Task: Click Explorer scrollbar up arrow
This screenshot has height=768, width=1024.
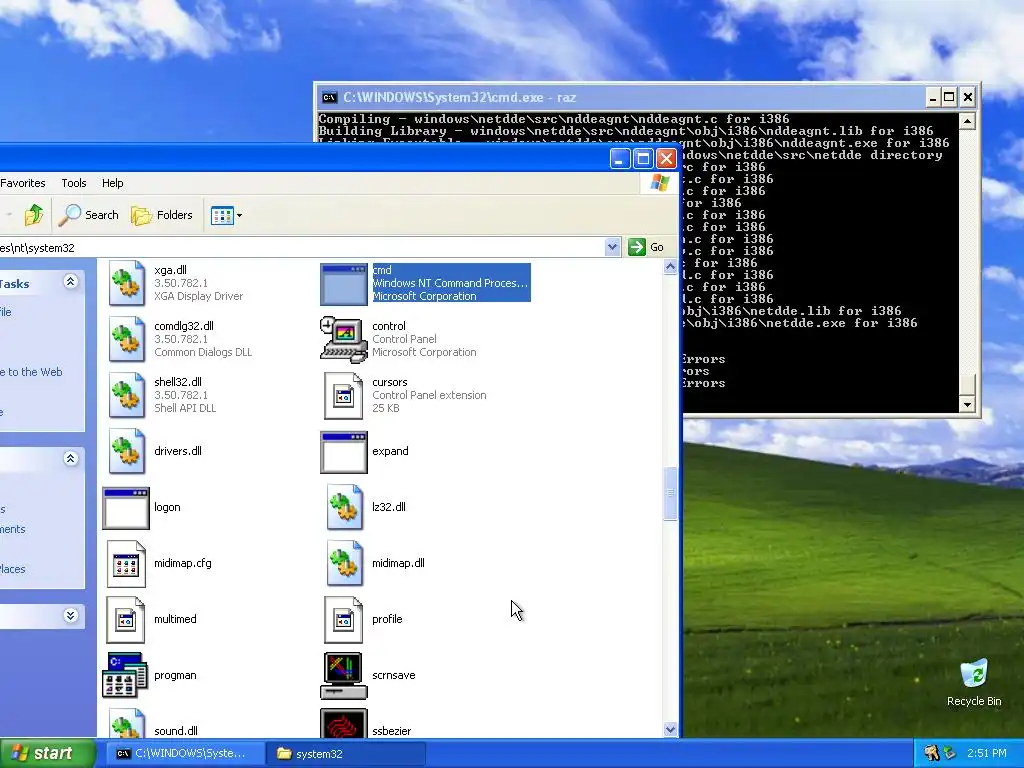Action: pos(670,266)
